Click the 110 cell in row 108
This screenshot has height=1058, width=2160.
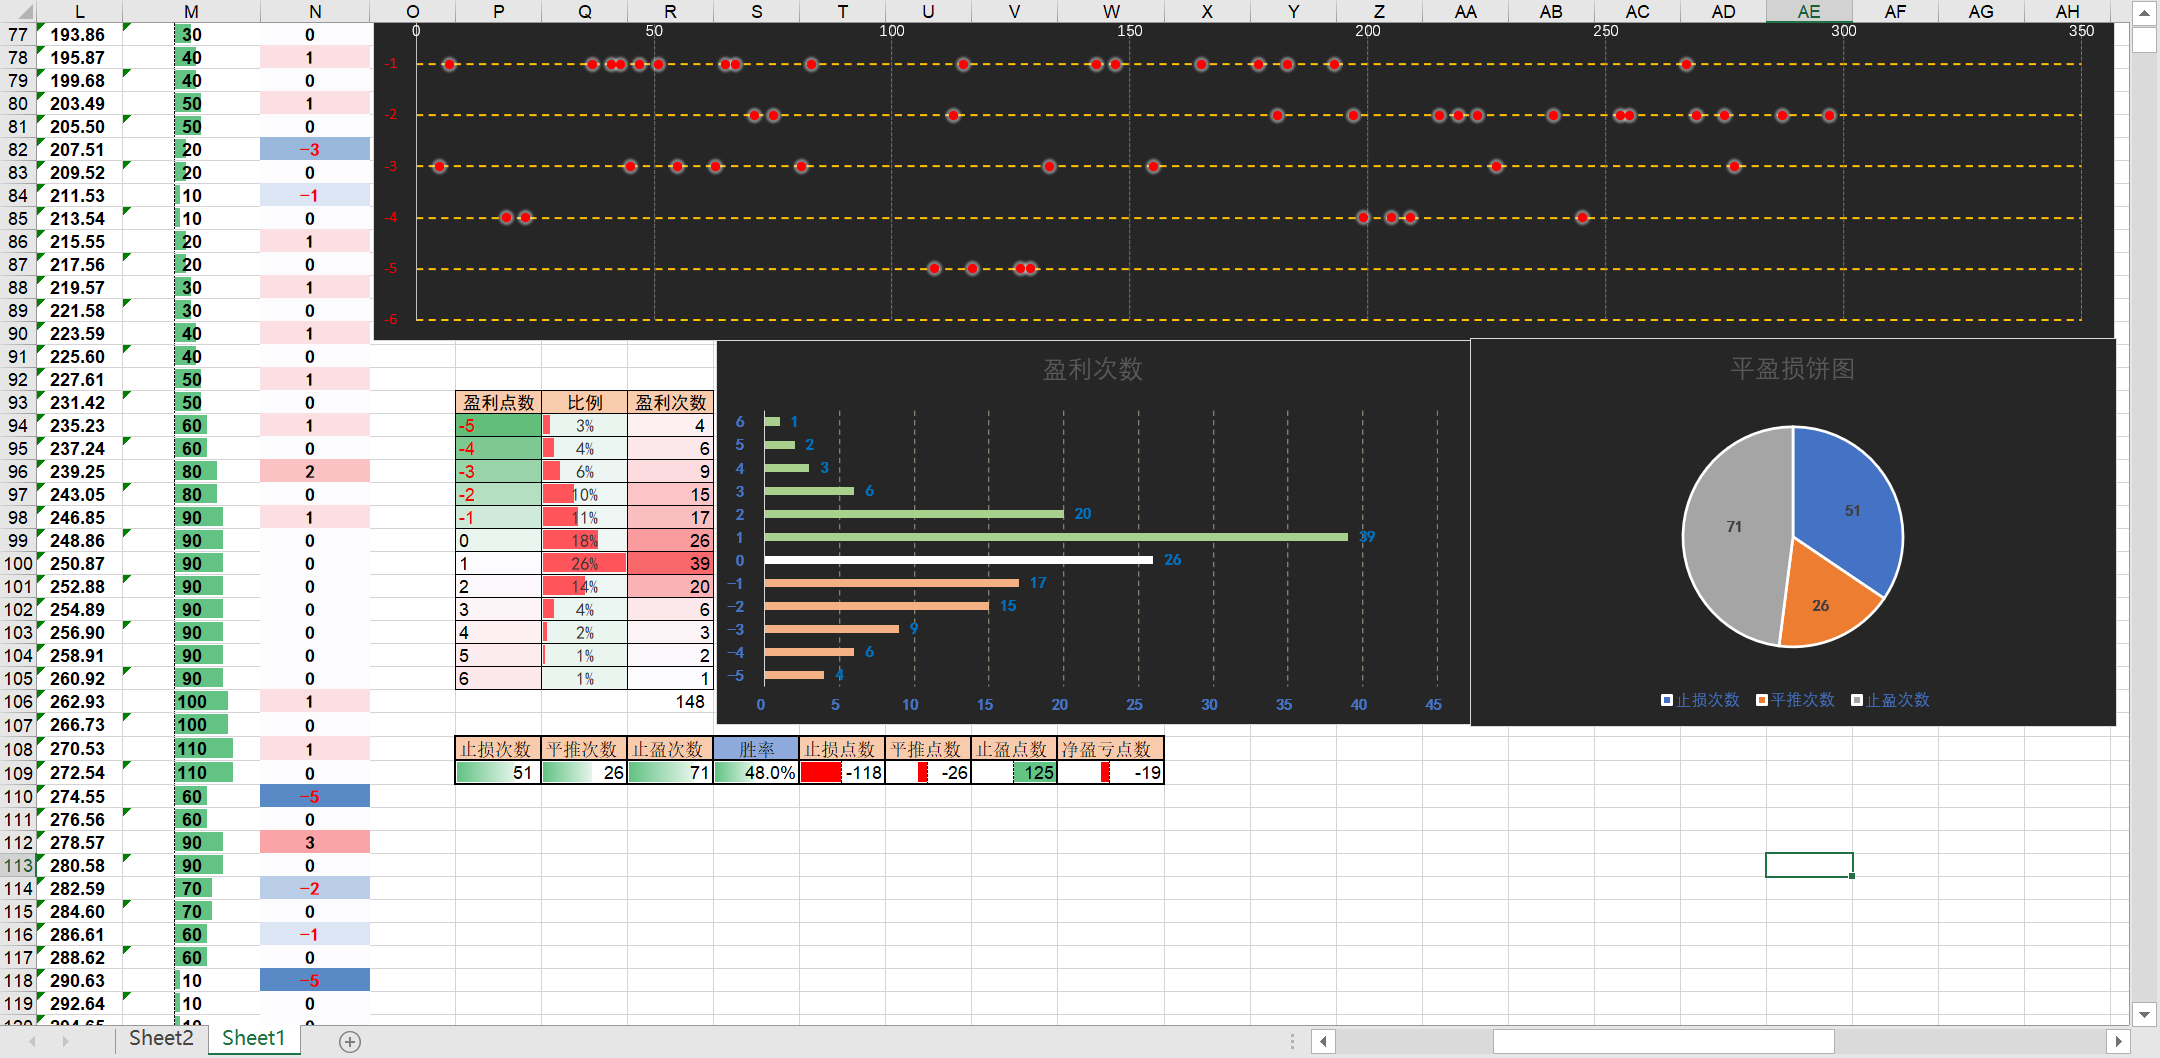[192, 749]
